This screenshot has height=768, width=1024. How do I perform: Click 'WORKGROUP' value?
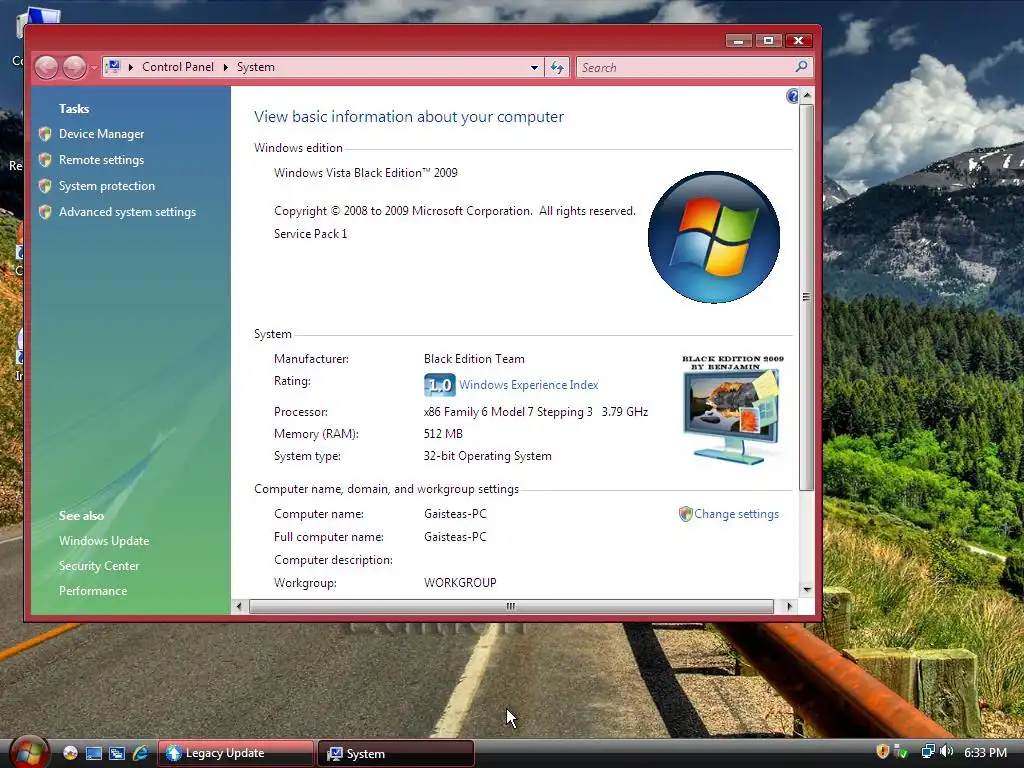coord(460,583)
